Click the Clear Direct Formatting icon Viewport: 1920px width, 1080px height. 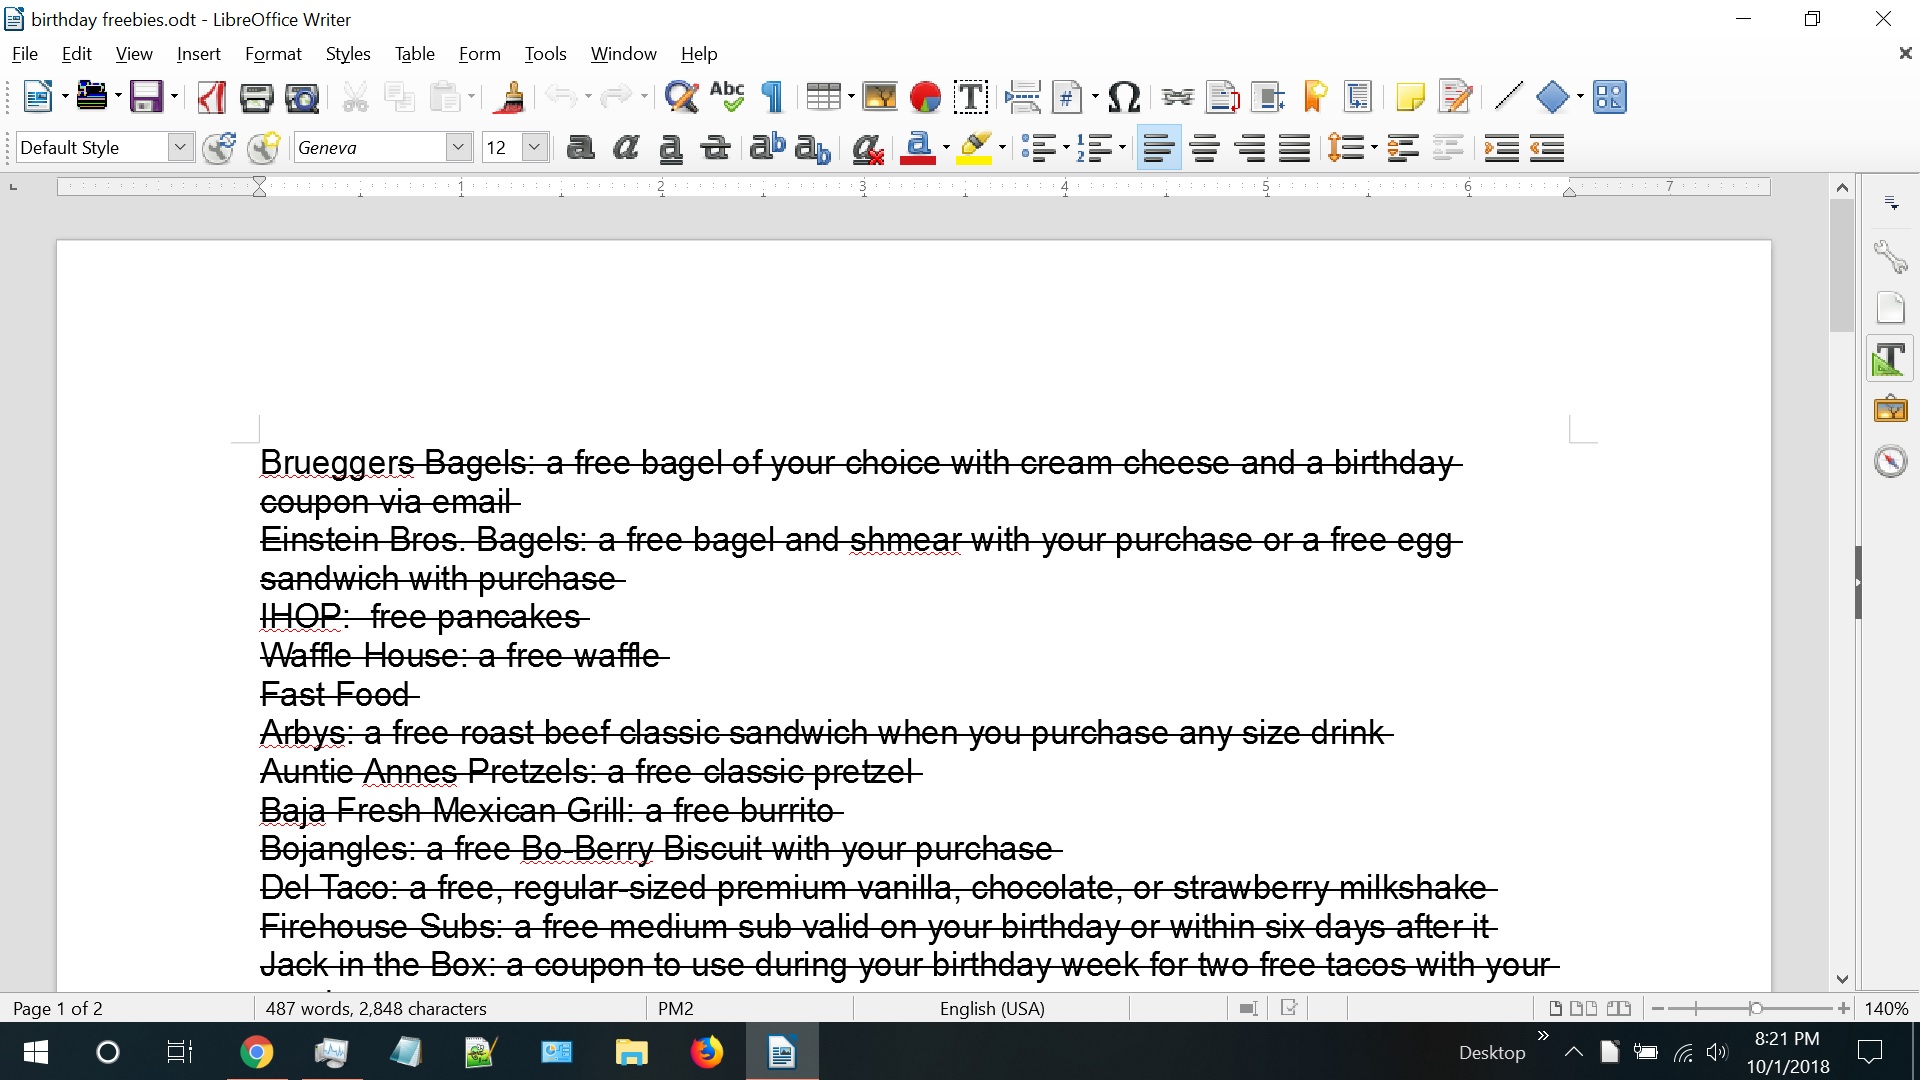pos(867,148)
